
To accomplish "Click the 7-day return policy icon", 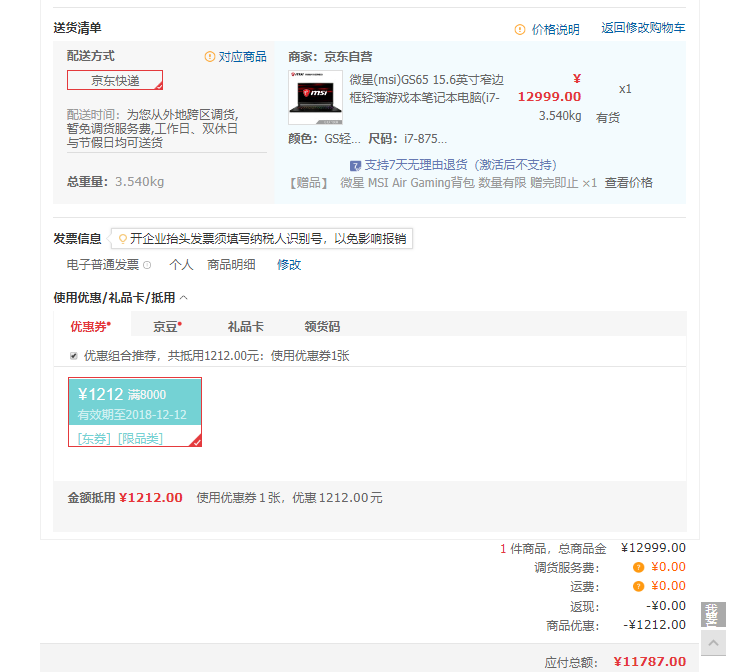I will tap(355, 165).
